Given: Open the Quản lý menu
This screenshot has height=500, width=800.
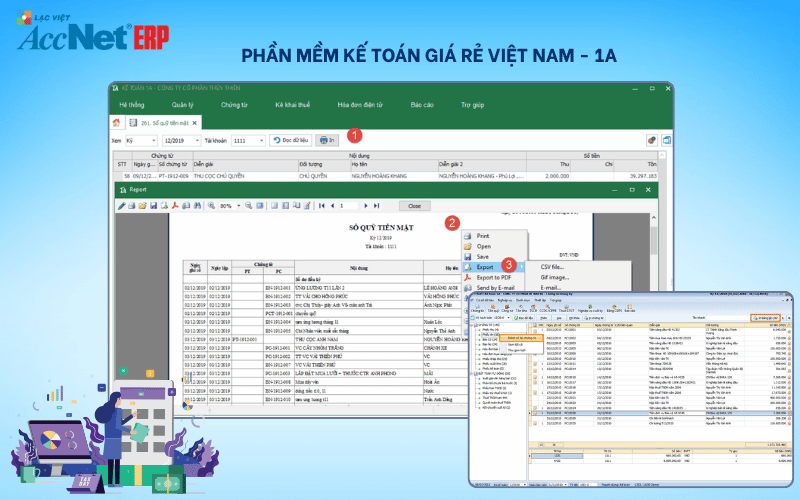Looking at the screenshot, I should coord(182,105).
